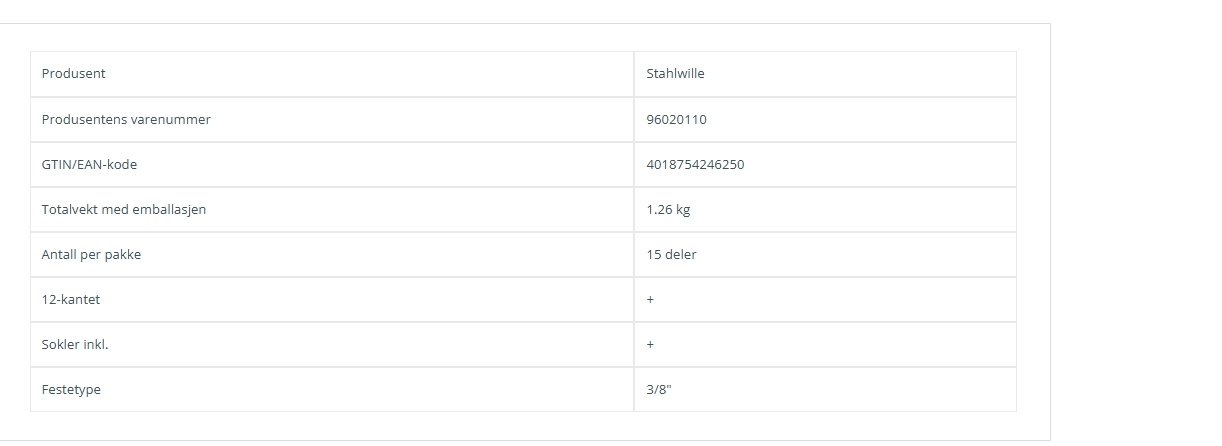1222x446 pixels.
Task: Click the plus sign for Sokler inkl.
Action: (650, 344)
